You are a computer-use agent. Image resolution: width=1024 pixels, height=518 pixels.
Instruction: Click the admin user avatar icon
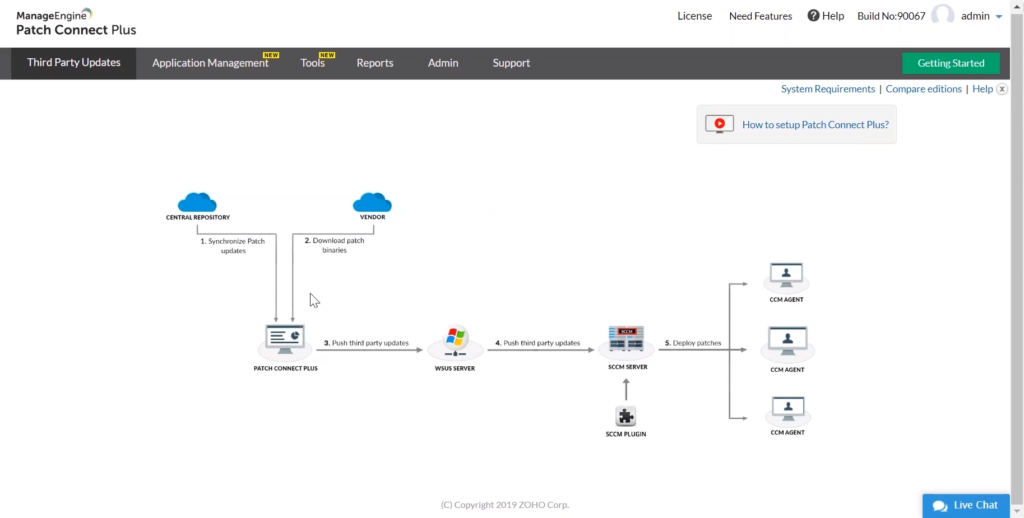[942, 16]
